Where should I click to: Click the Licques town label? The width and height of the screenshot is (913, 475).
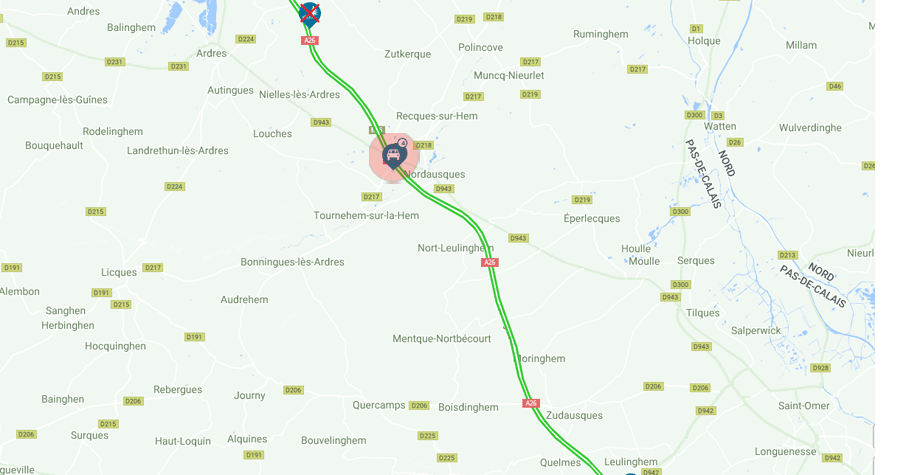click(119, 272)
